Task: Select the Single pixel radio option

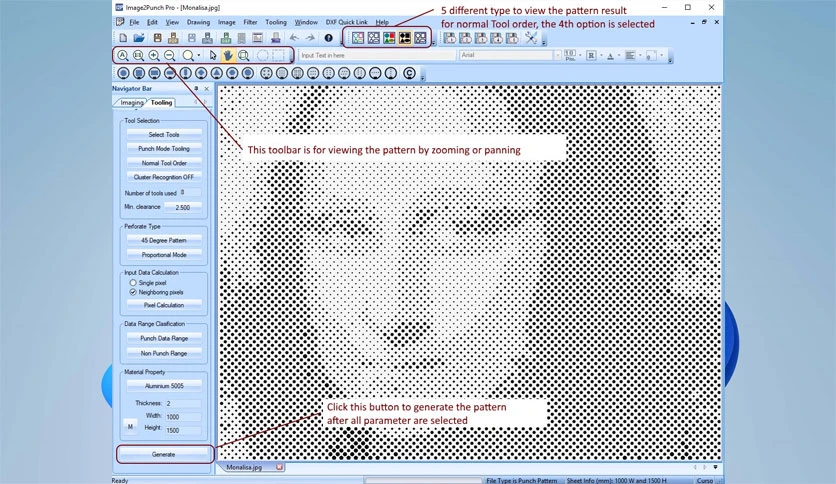Action: coord(133,283)
